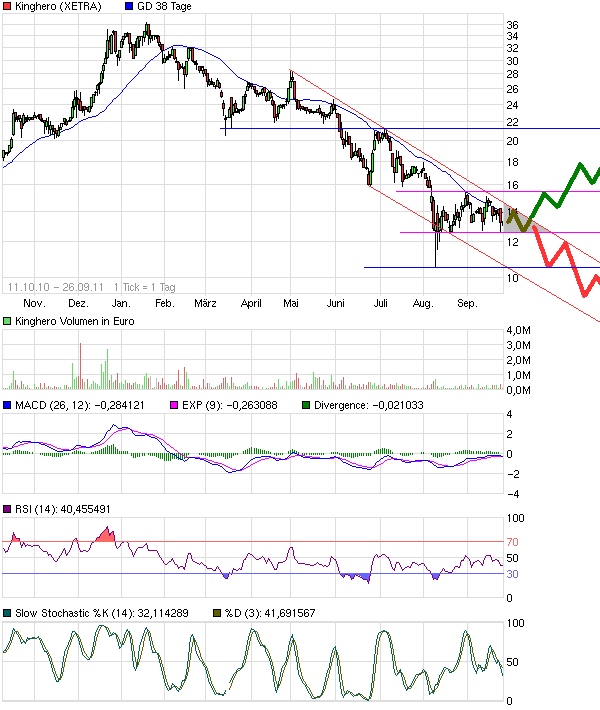Click the date range '11.10.10 – 26.09.11' text
This screenshot has width=600, height=710.
coord(56,287)
